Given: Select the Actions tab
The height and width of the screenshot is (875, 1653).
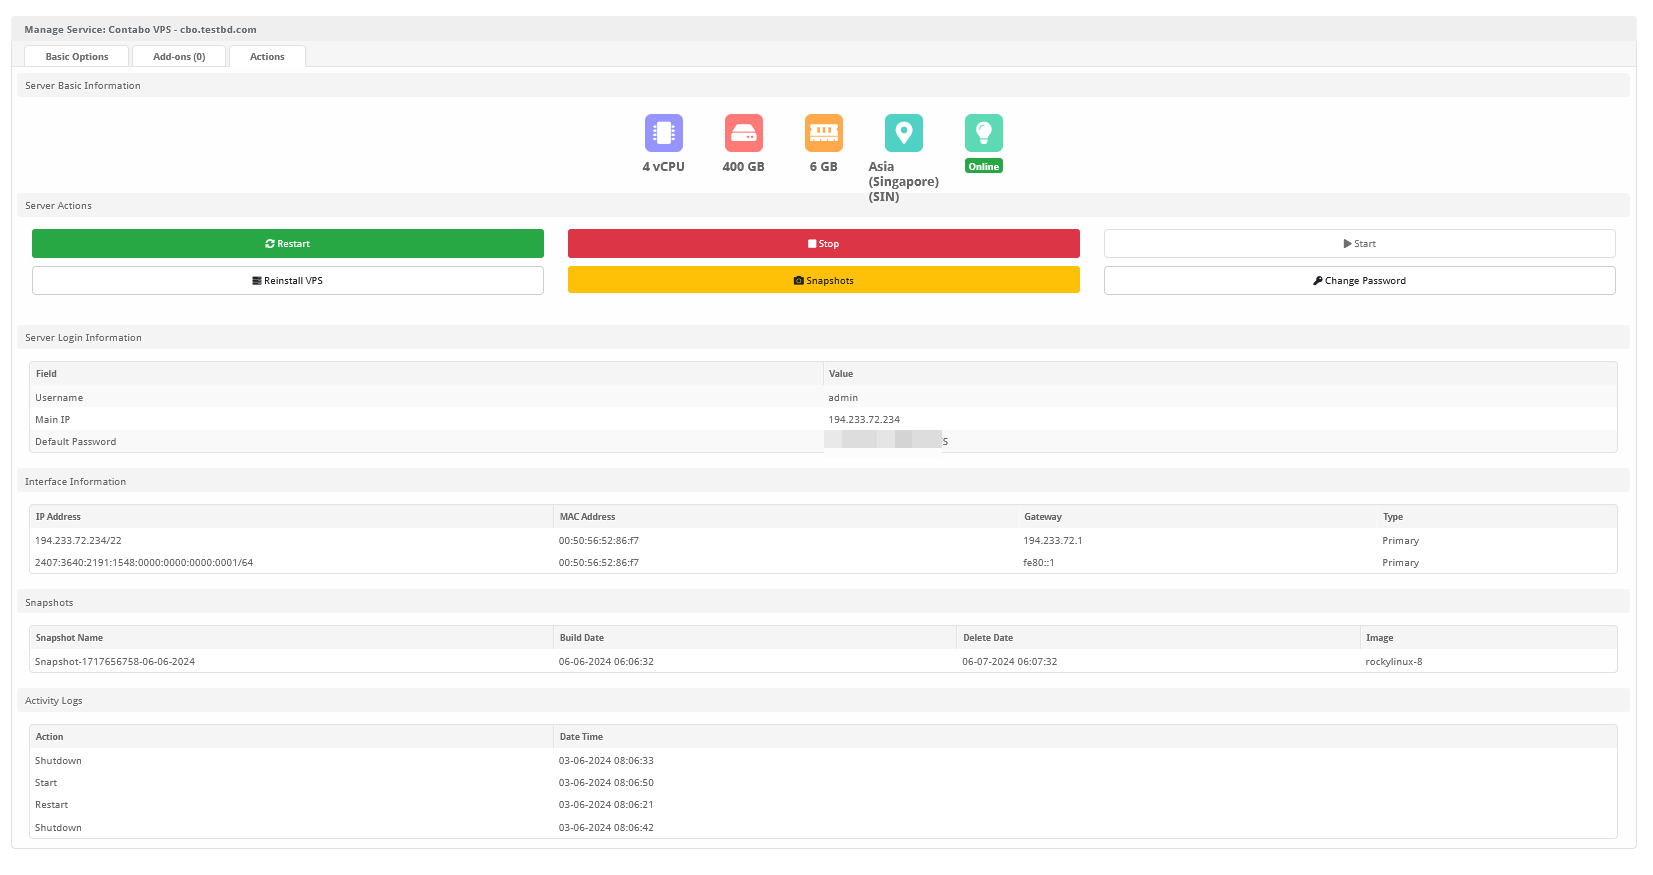Looking at the screenshot, I should (267, 57).
